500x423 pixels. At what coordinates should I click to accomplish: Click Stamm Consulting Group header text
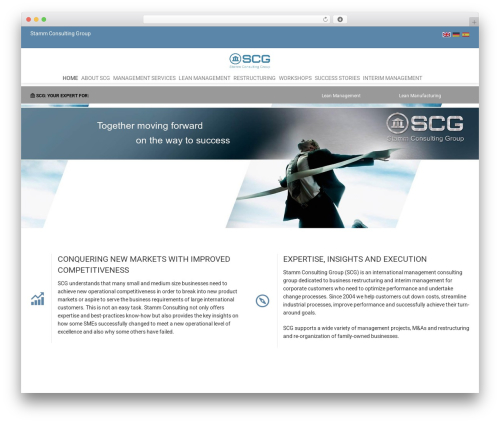[61, 33]
